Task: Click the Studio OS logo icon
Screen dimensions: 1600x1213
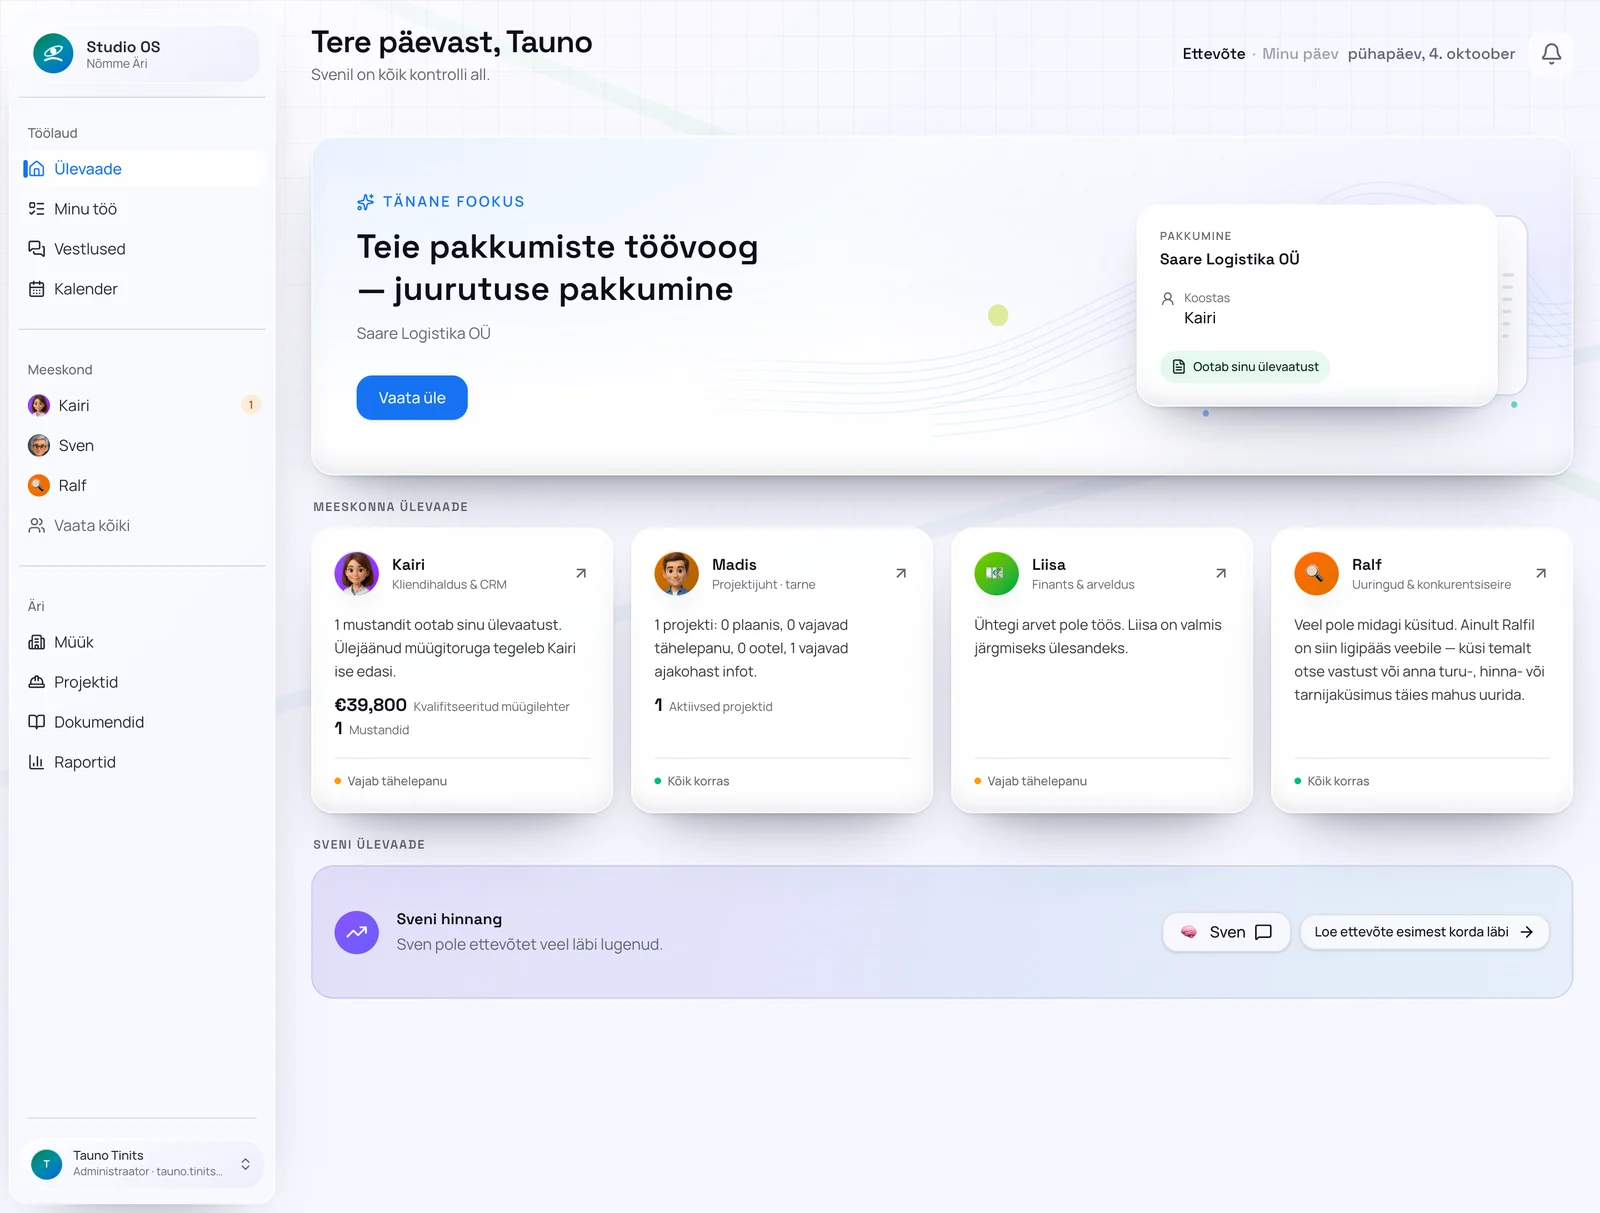Action: (53, 54)
